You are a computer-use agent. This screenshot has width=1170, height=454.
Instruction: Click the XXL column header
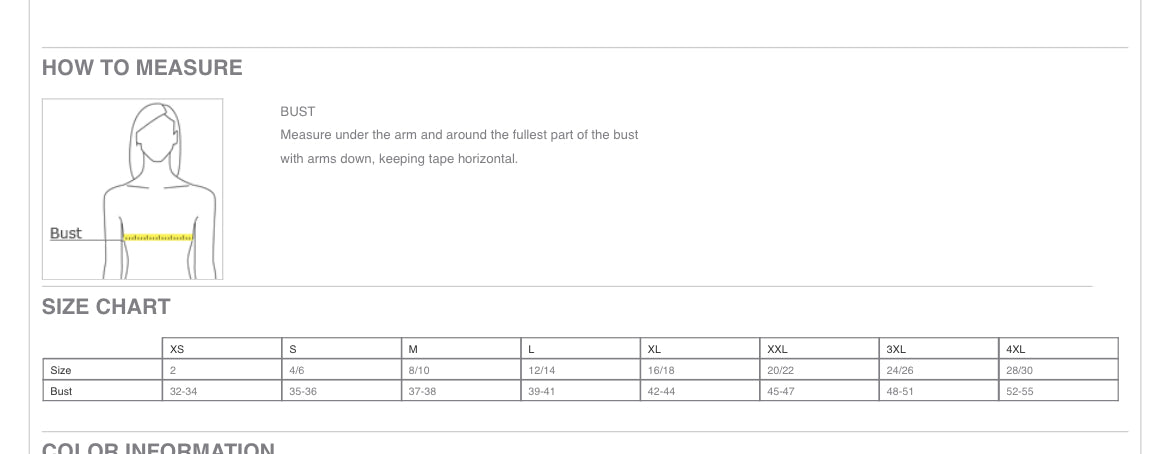coord(777,349)
